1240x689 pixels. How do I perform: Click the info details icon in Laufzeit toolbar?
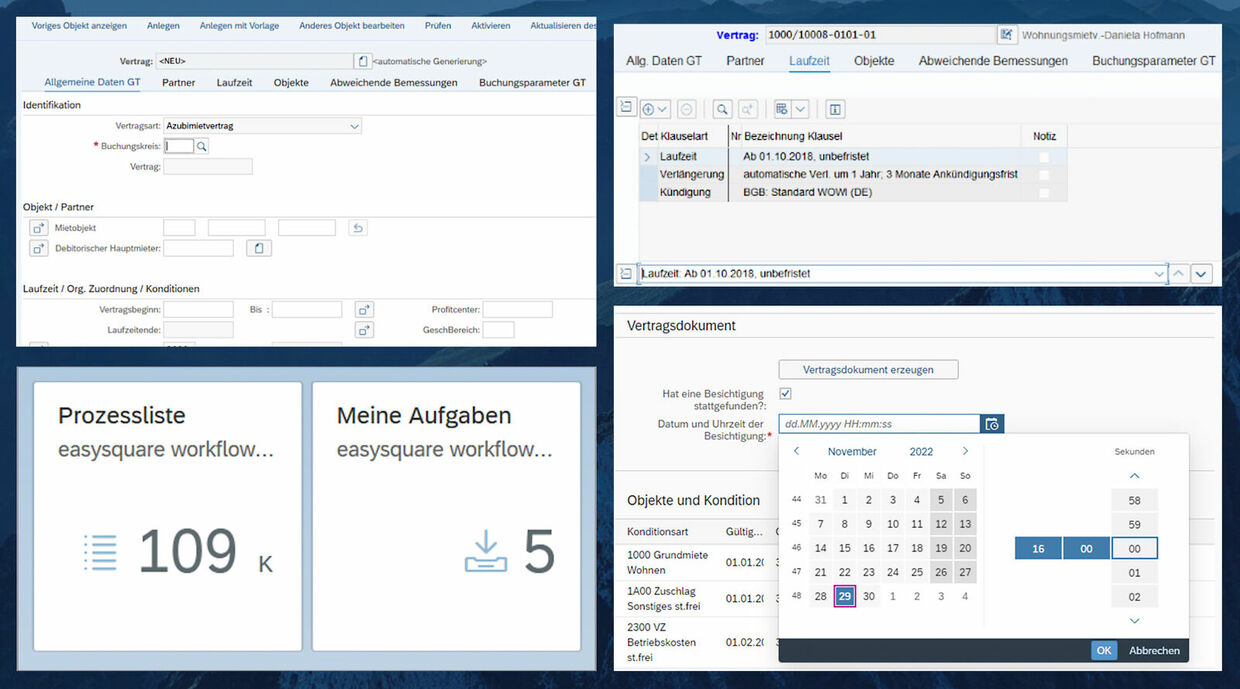pyautogui.click(x=835, y=109)
